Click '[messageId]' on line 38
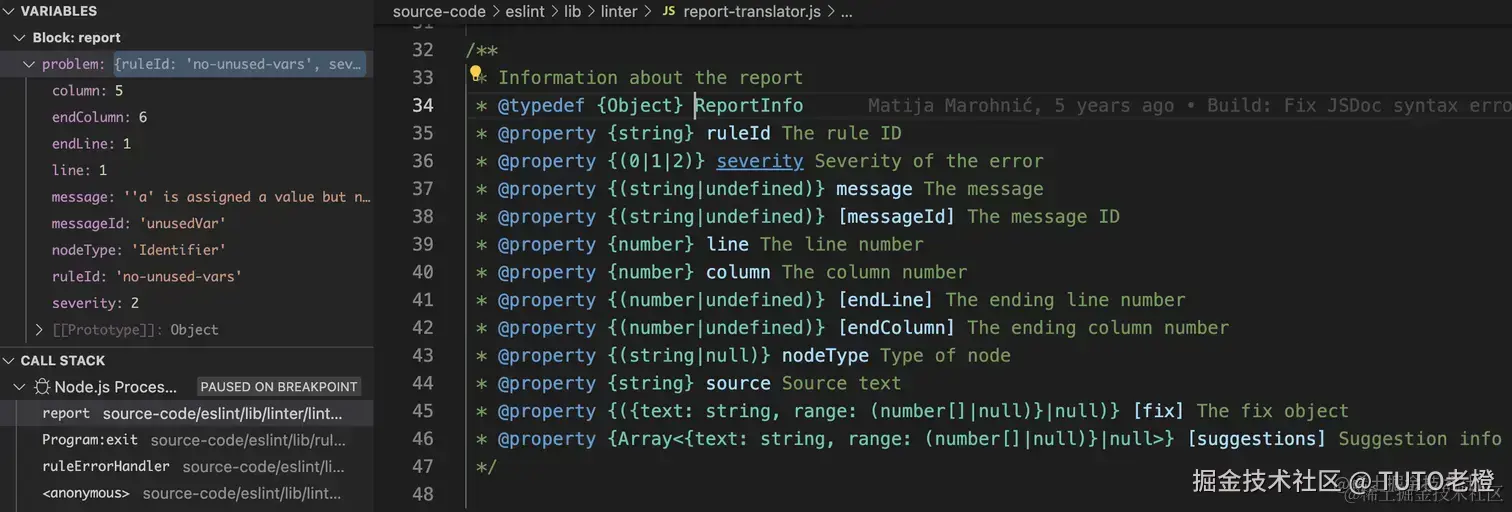This screenshot has width=1512, height=512. pos(896,216)
